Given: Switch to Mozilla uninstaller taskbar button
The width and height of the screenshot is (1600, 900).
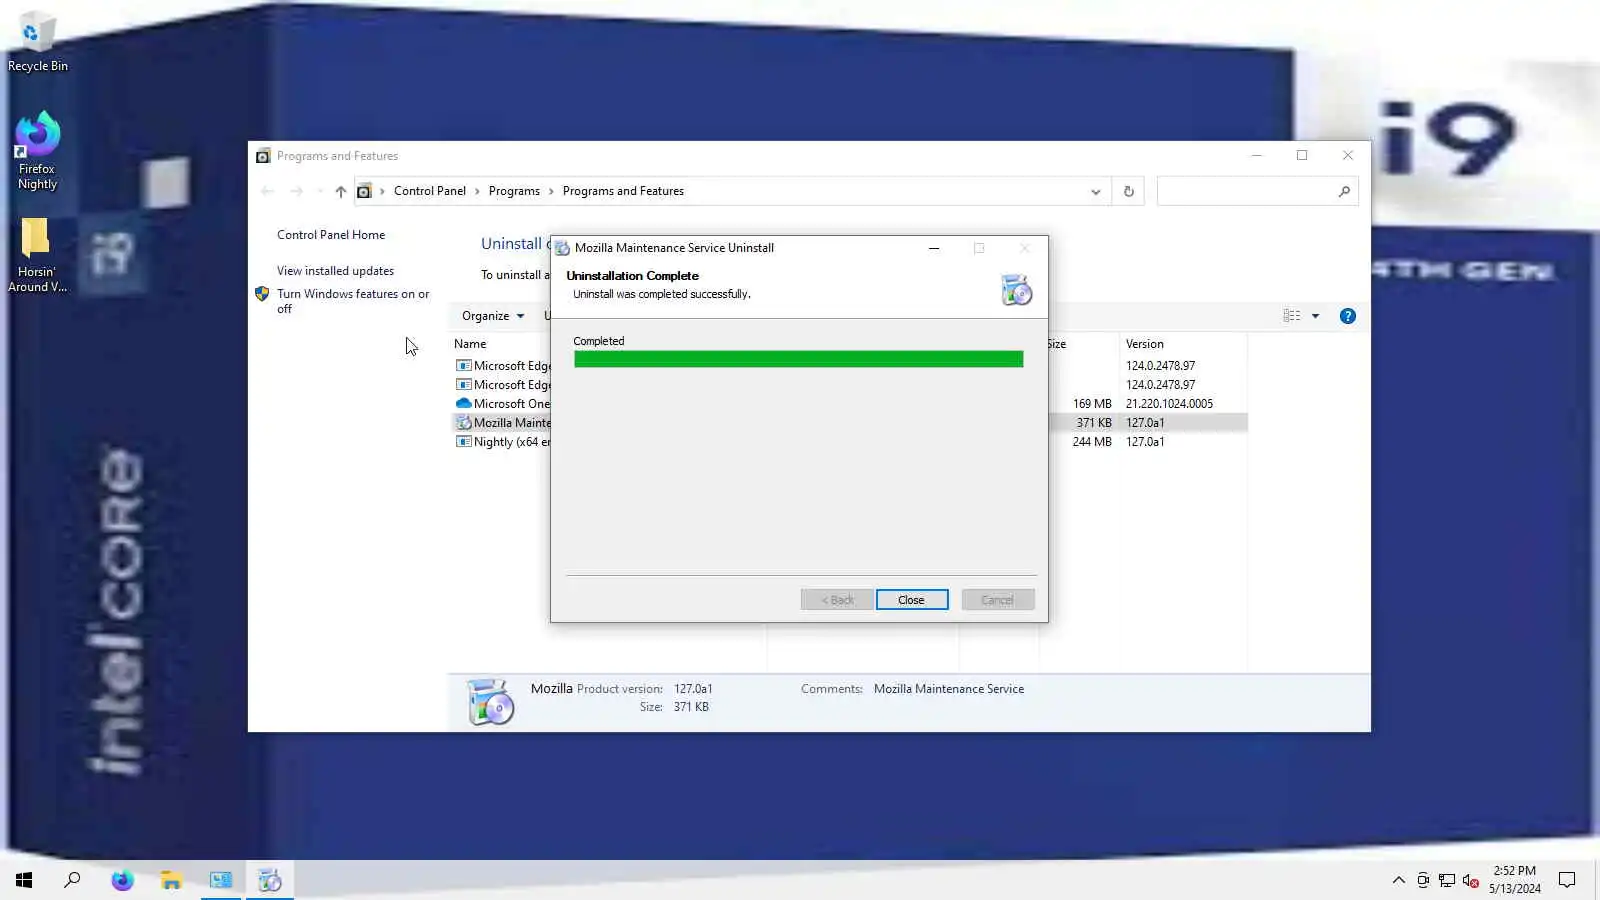Looking at the screenshot, I should point(270,880).
